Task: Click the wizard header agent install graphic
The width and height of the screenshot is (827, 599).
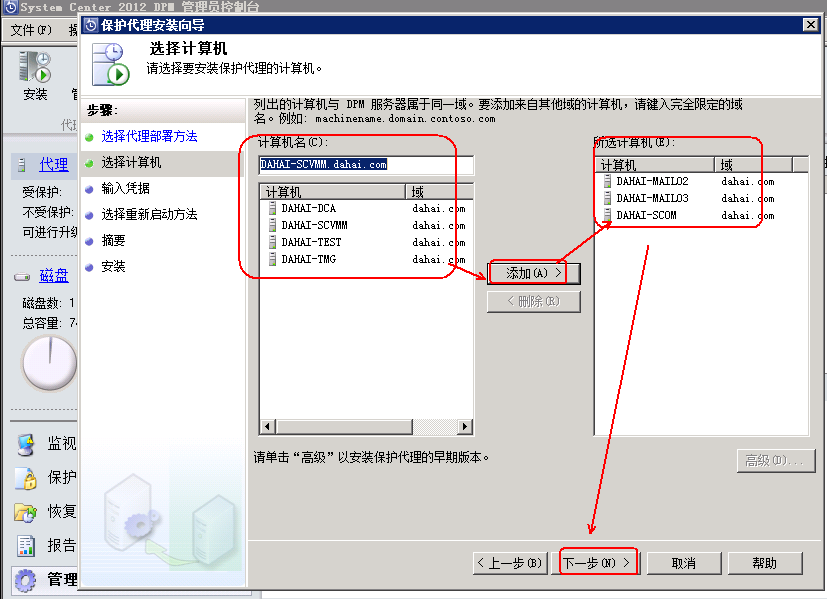Action: (x=111, y=64)
